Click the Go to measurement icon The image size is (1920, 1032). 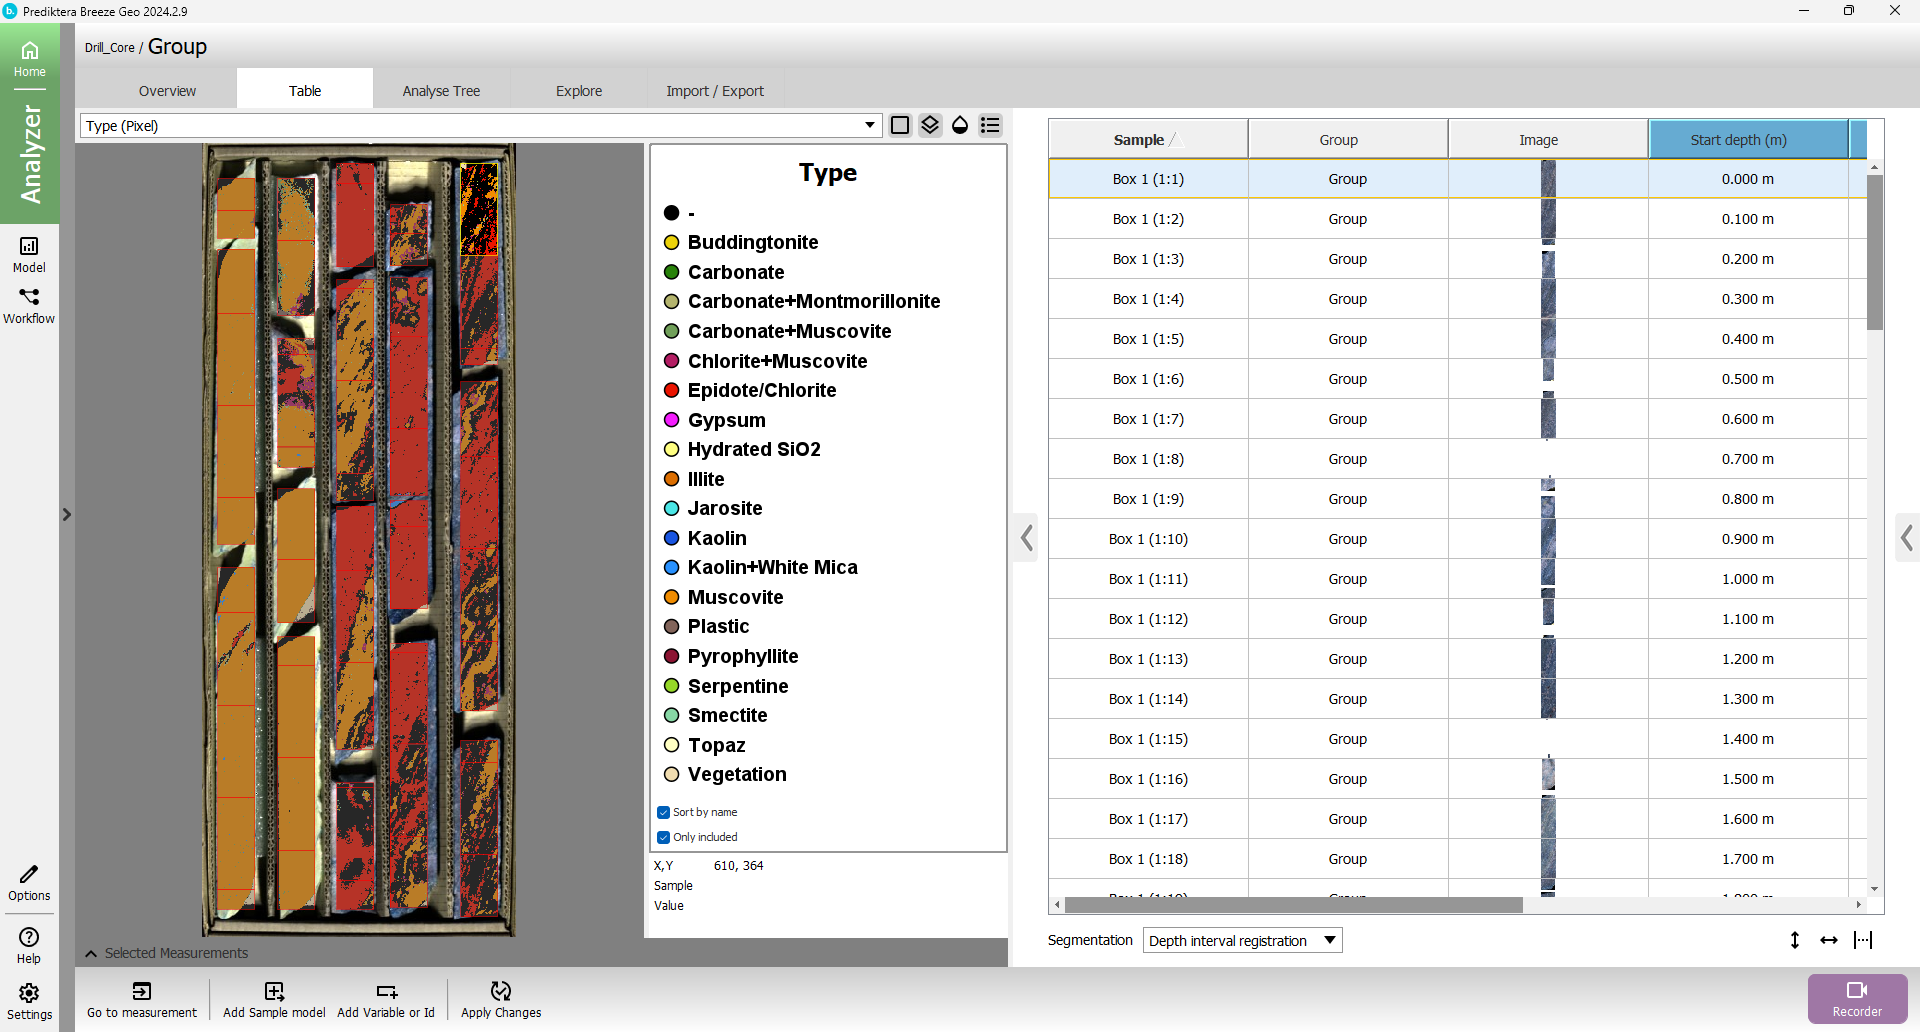point(142,991)
